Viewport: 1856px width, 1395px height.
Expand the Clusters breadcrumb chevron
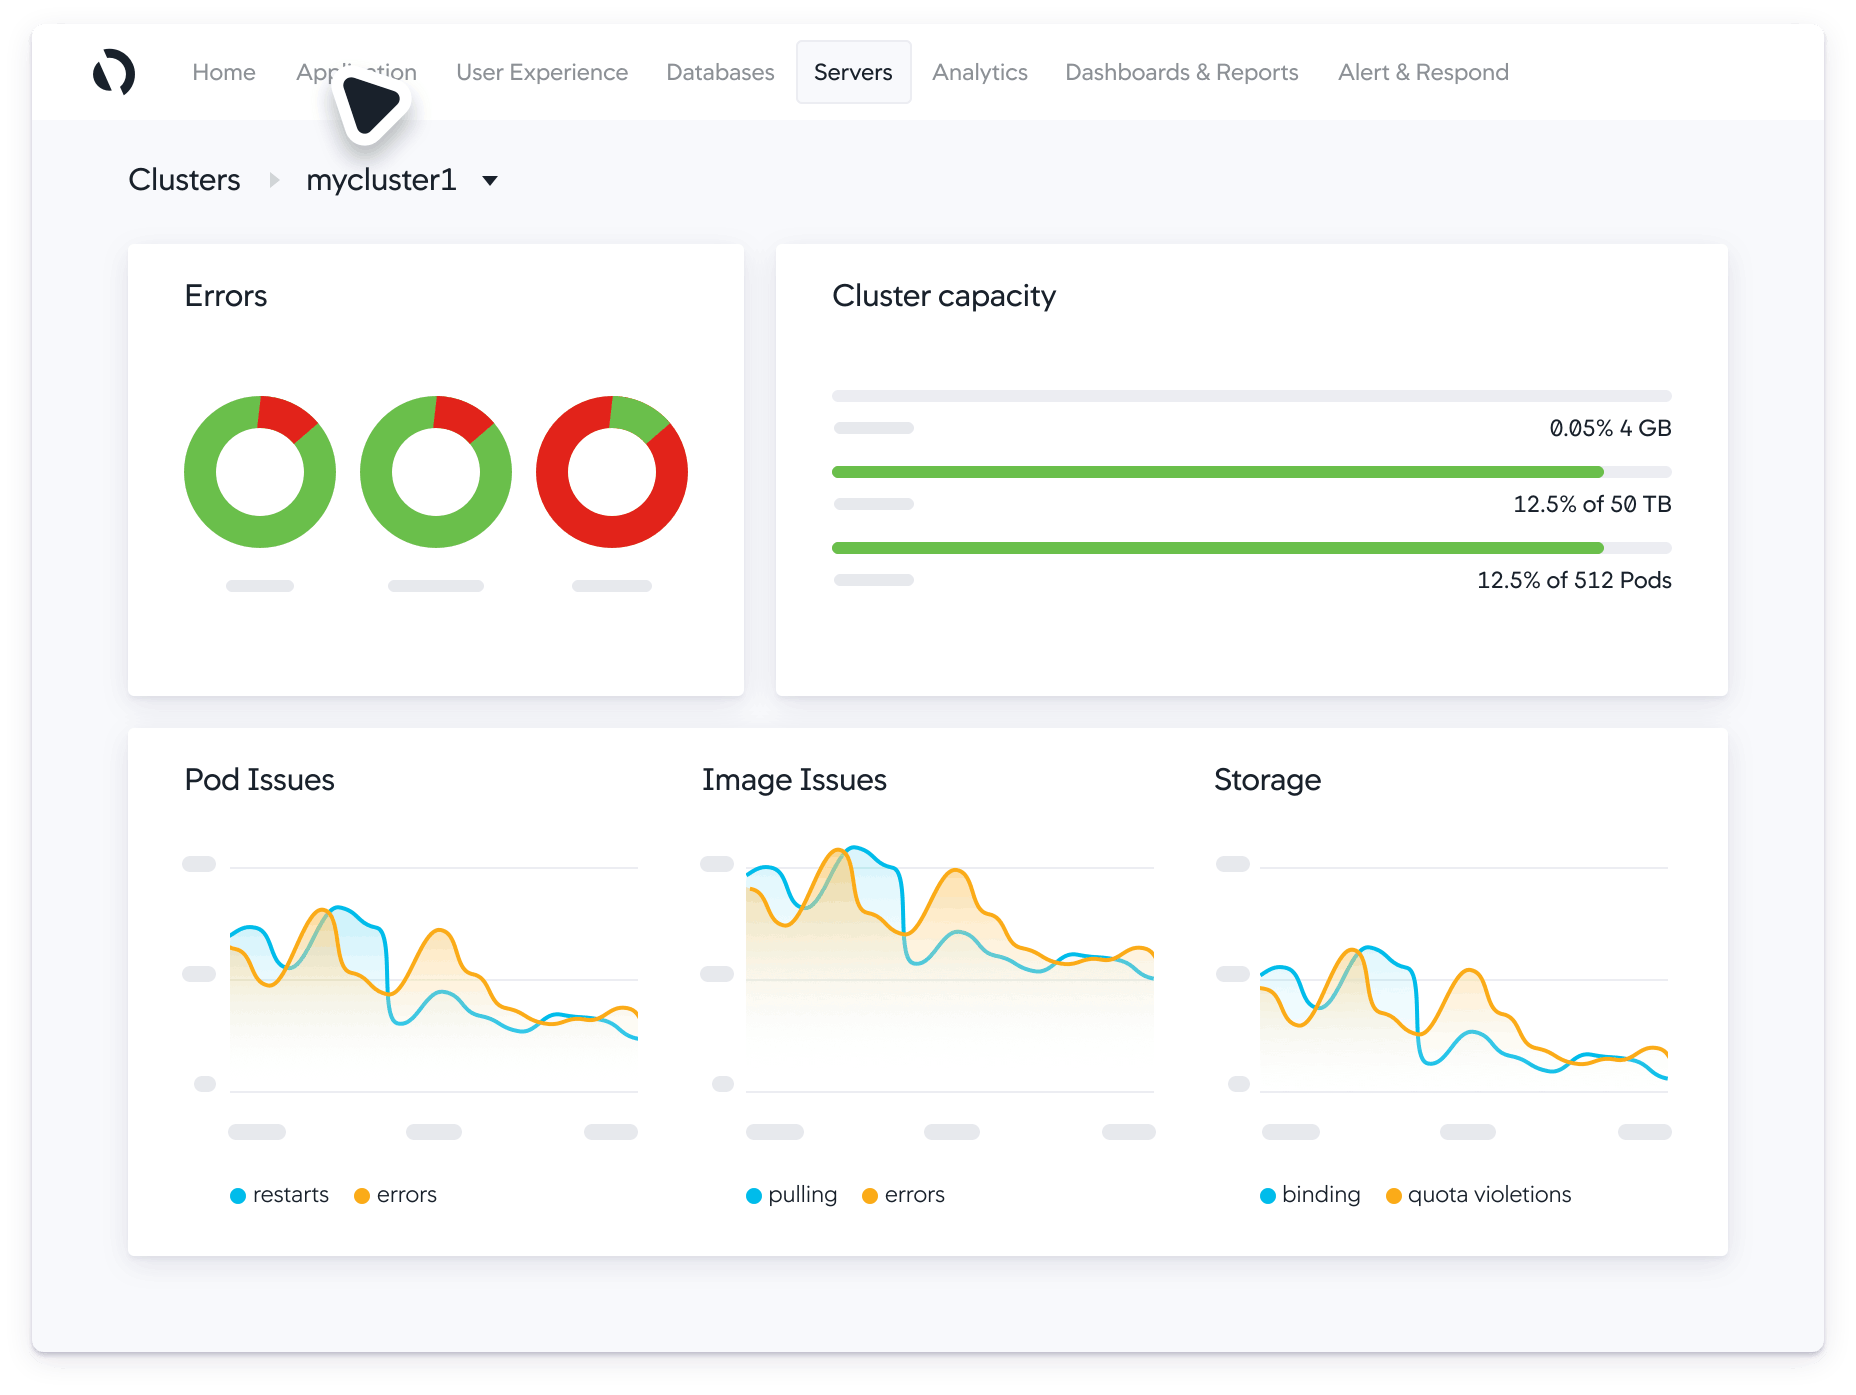(273, 180)
